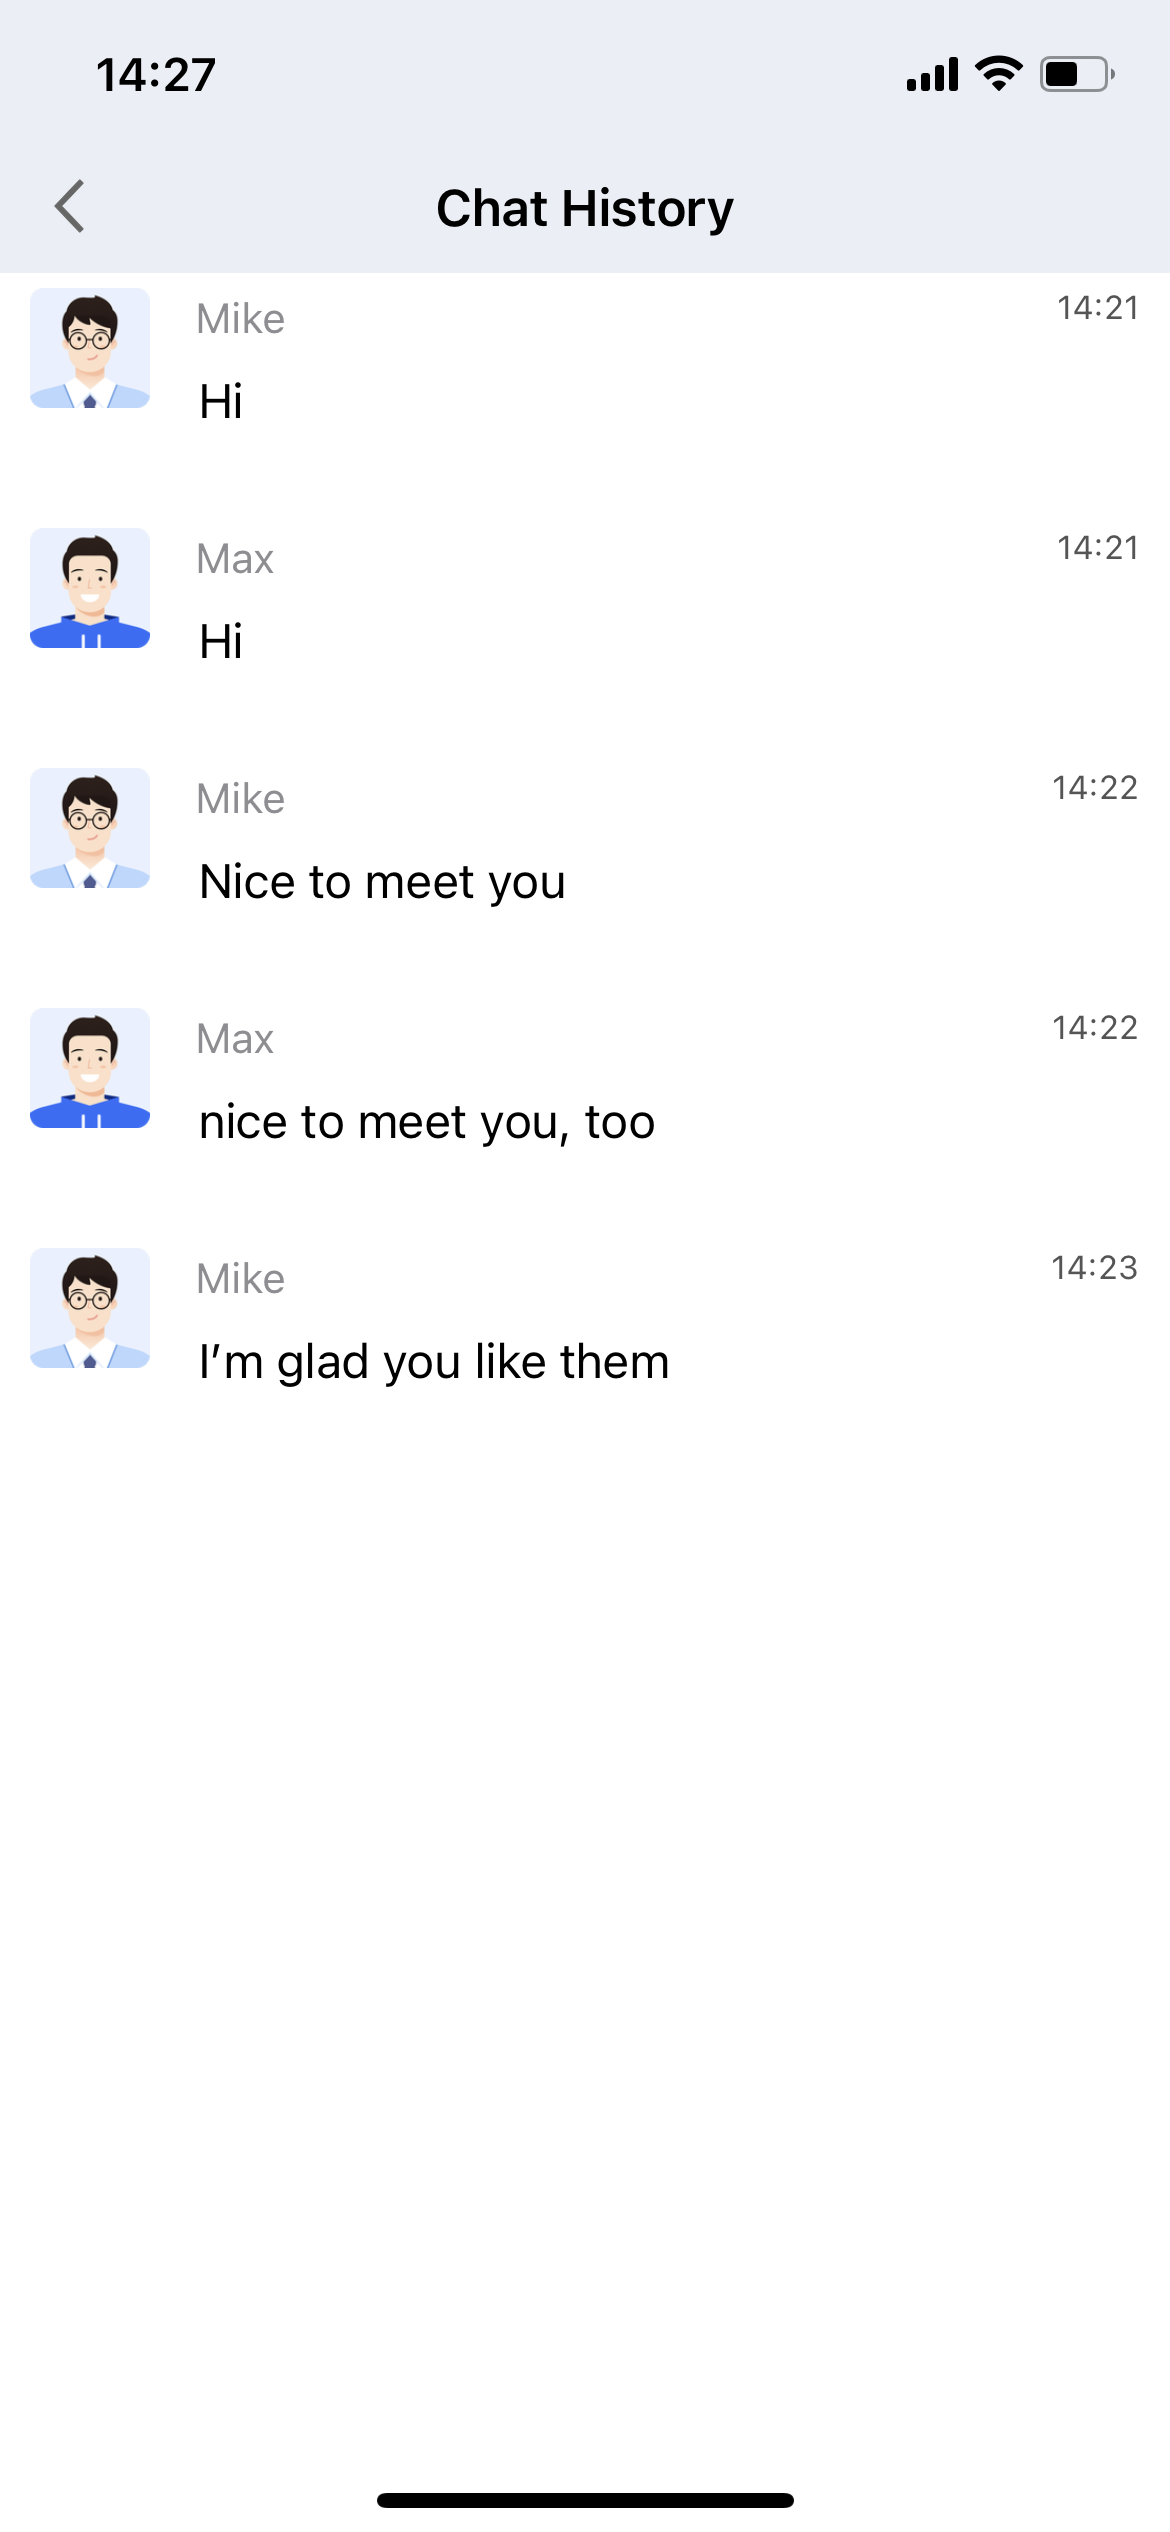Viewport: 1170px width, 2532px height.
Task: Select the "Hi" message sent by Mike
Action: coord(221,402)
